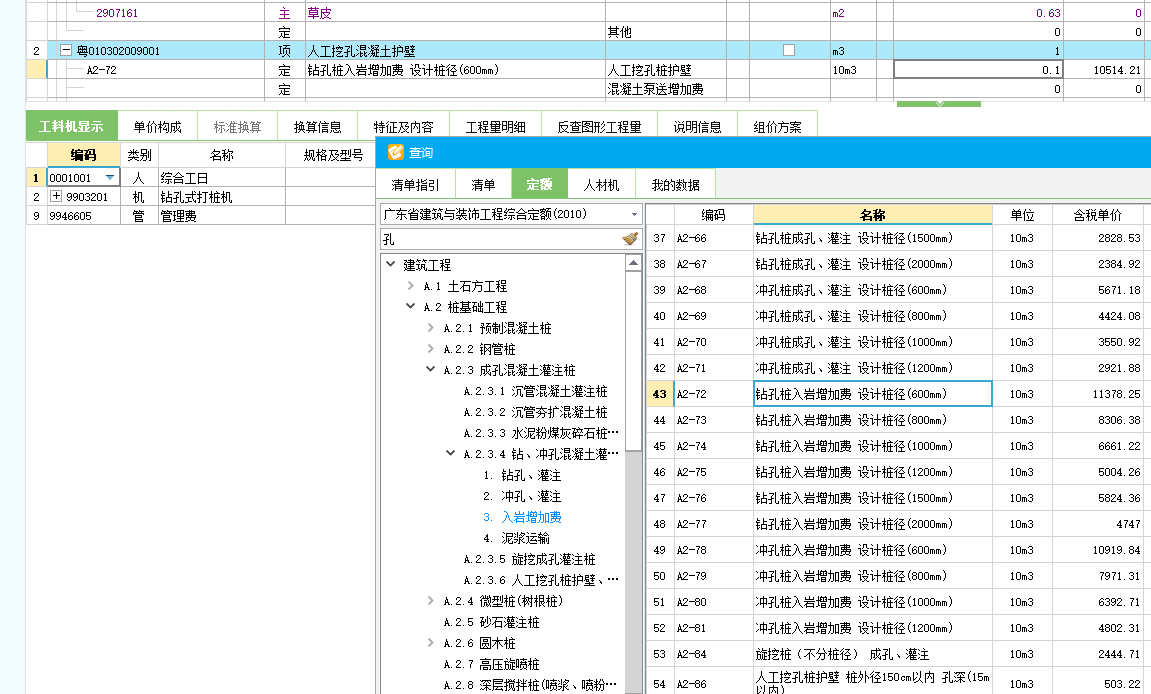Open the dropdown in code cell 0001001

click(109, 178)
